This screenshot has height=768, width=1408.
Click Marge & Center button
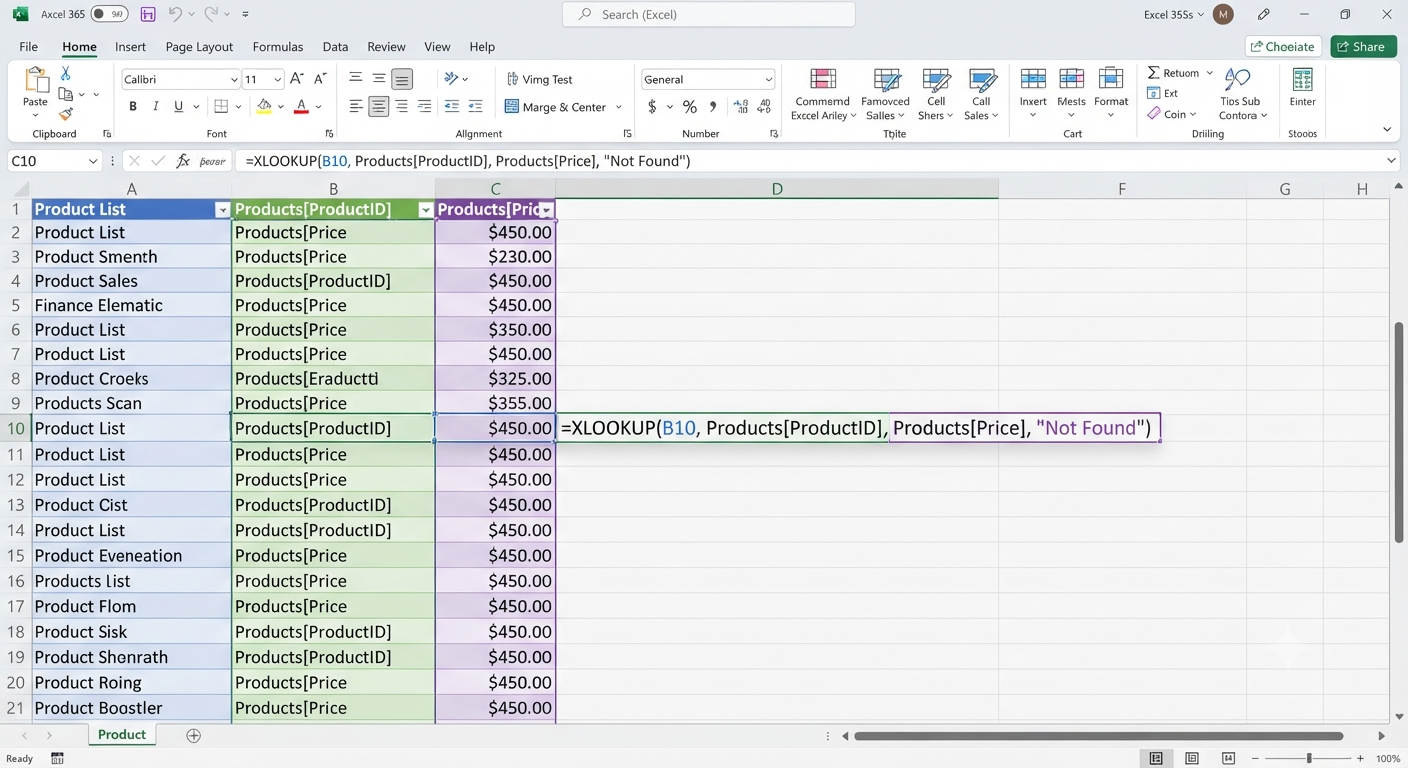click(556, 107)
